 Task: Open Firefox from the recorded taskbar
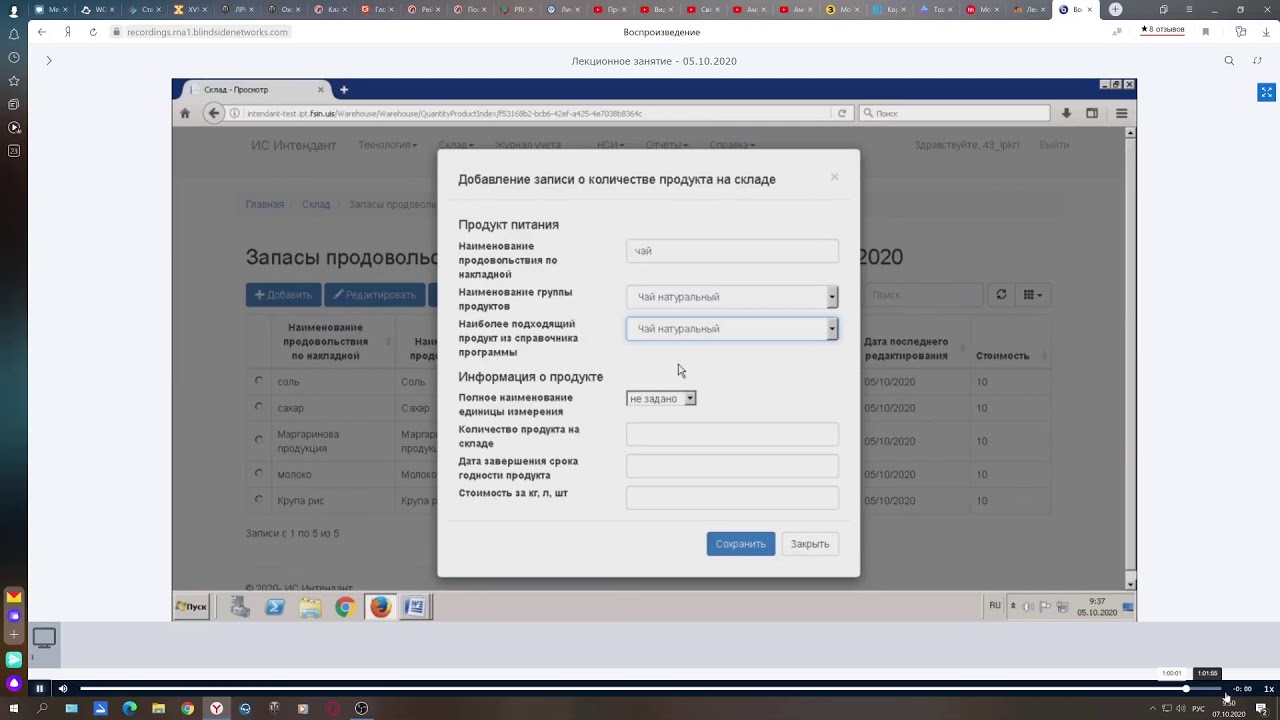coord(380,607)
